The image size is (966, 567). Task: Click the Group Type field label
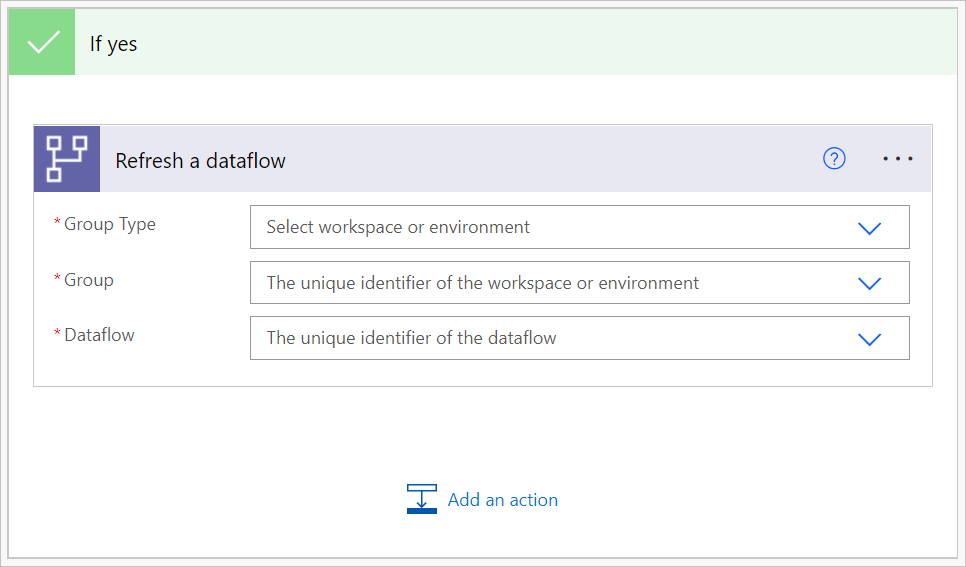pyautogui.click(x=110, y=224)
